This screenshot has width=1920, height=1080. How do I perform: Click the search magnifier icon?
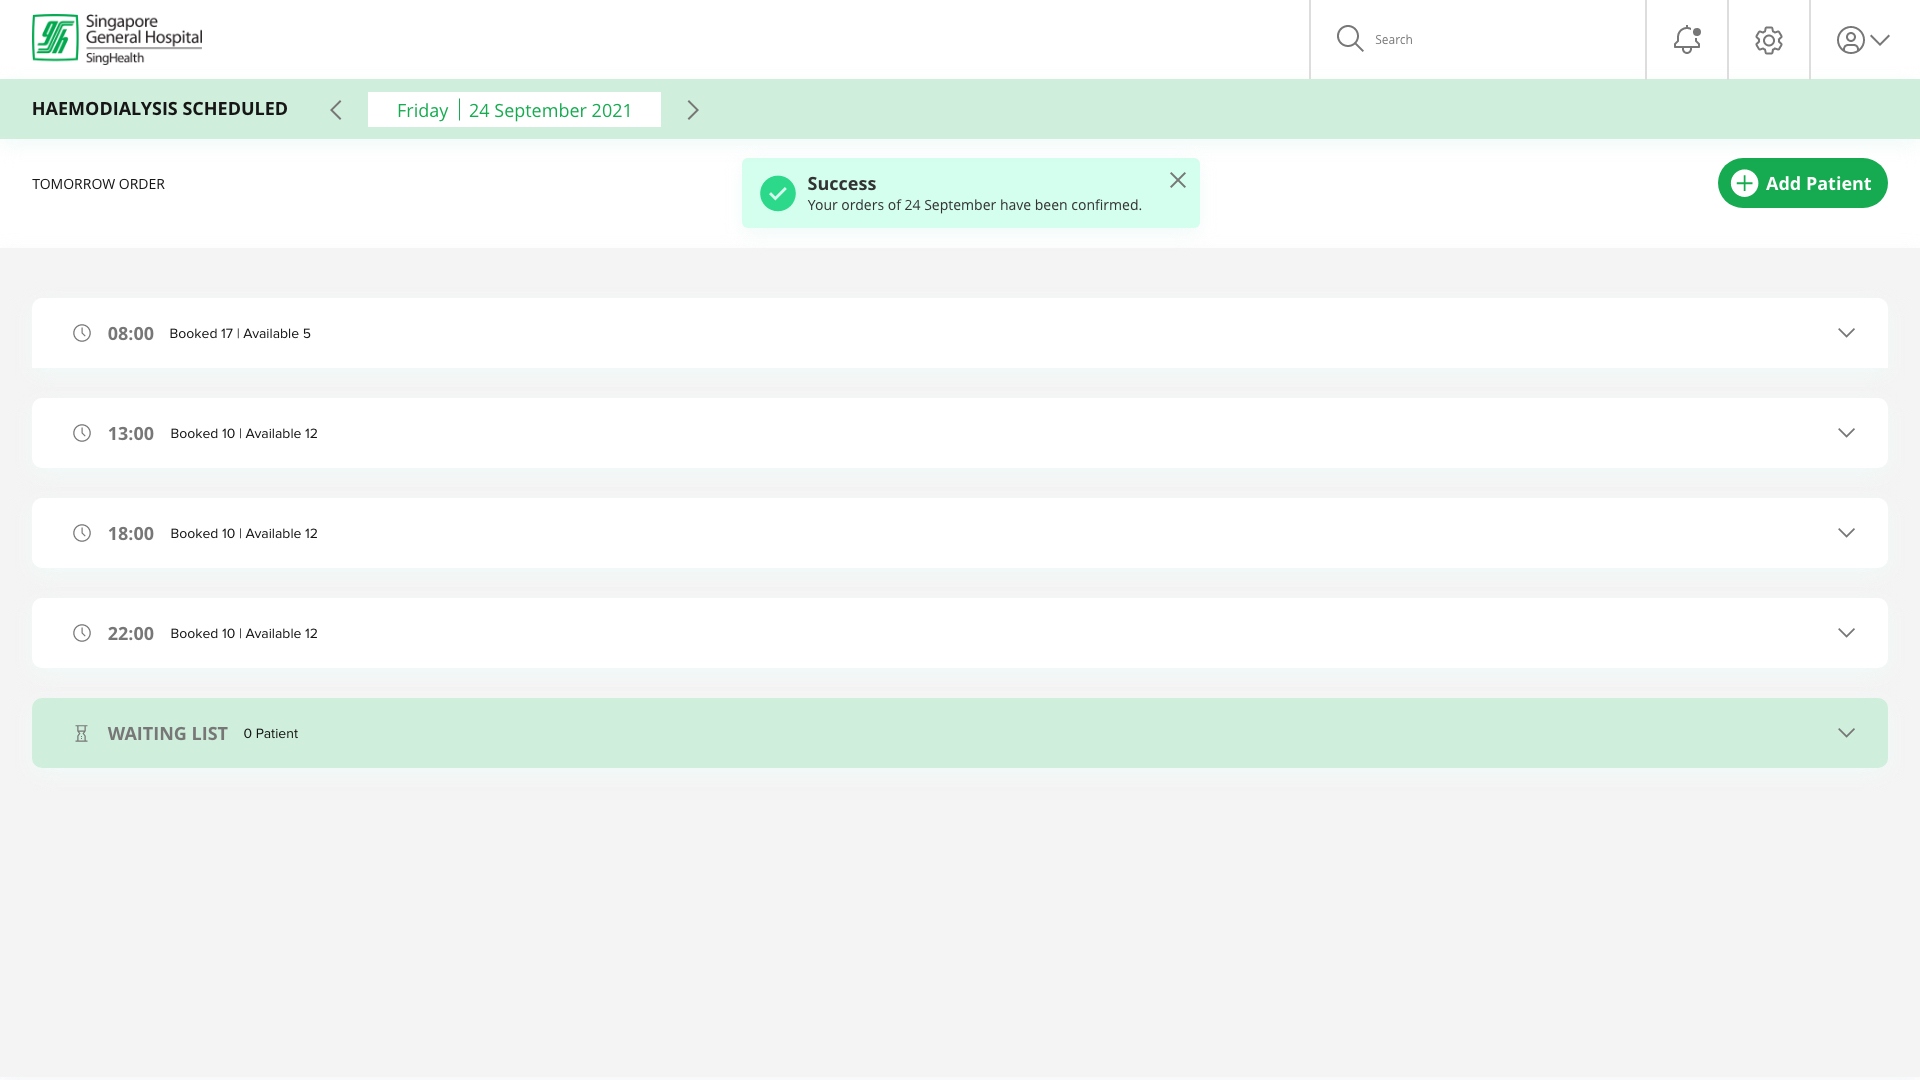click(x=1350, y=39)
